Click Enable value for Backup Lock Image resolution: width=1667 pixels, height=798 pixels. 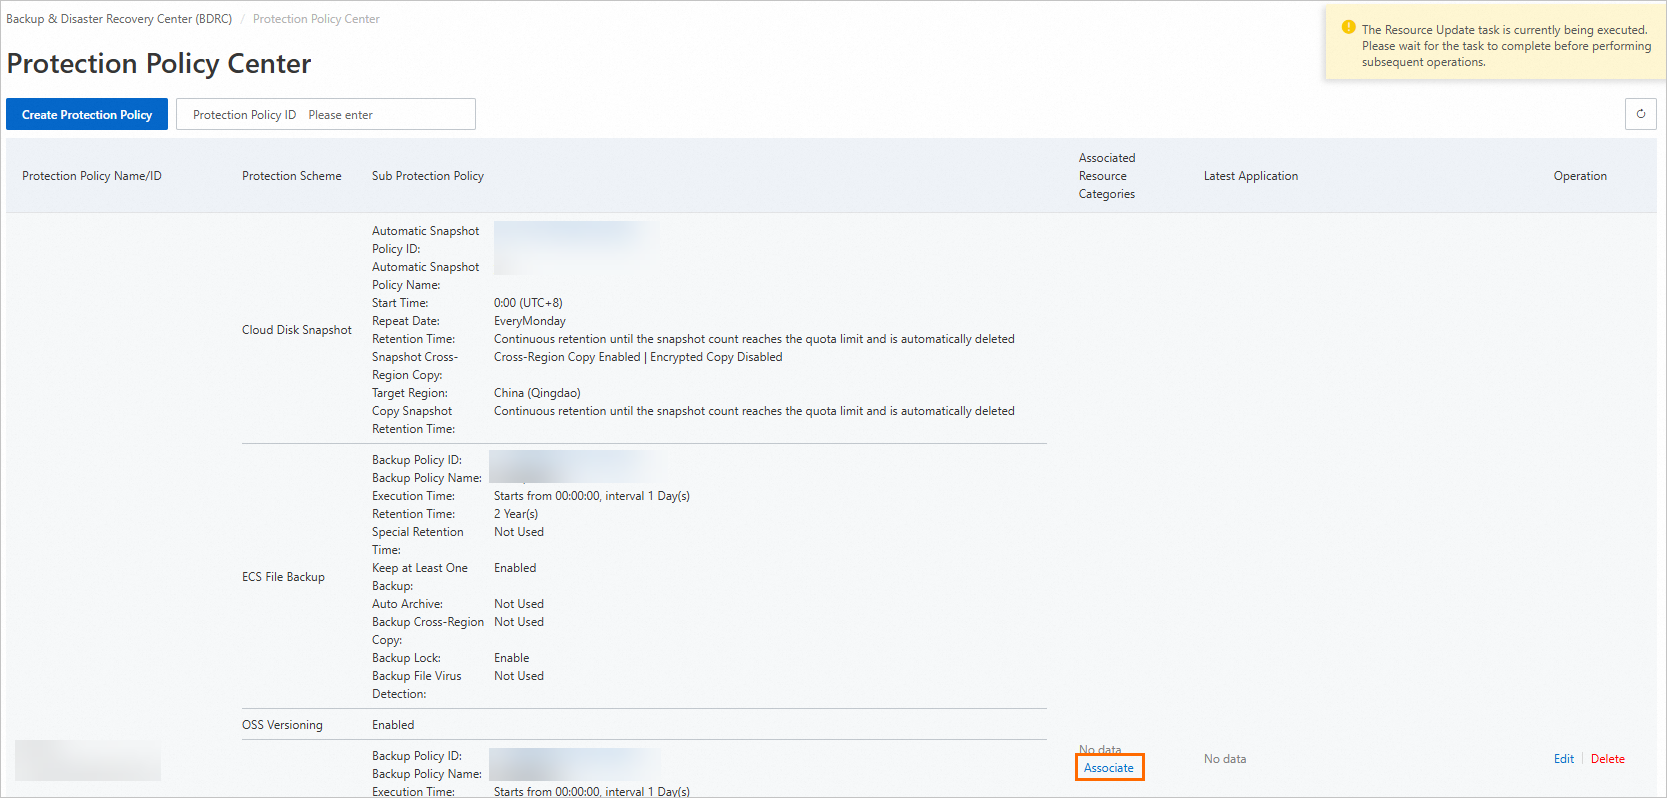coord(512,658)
